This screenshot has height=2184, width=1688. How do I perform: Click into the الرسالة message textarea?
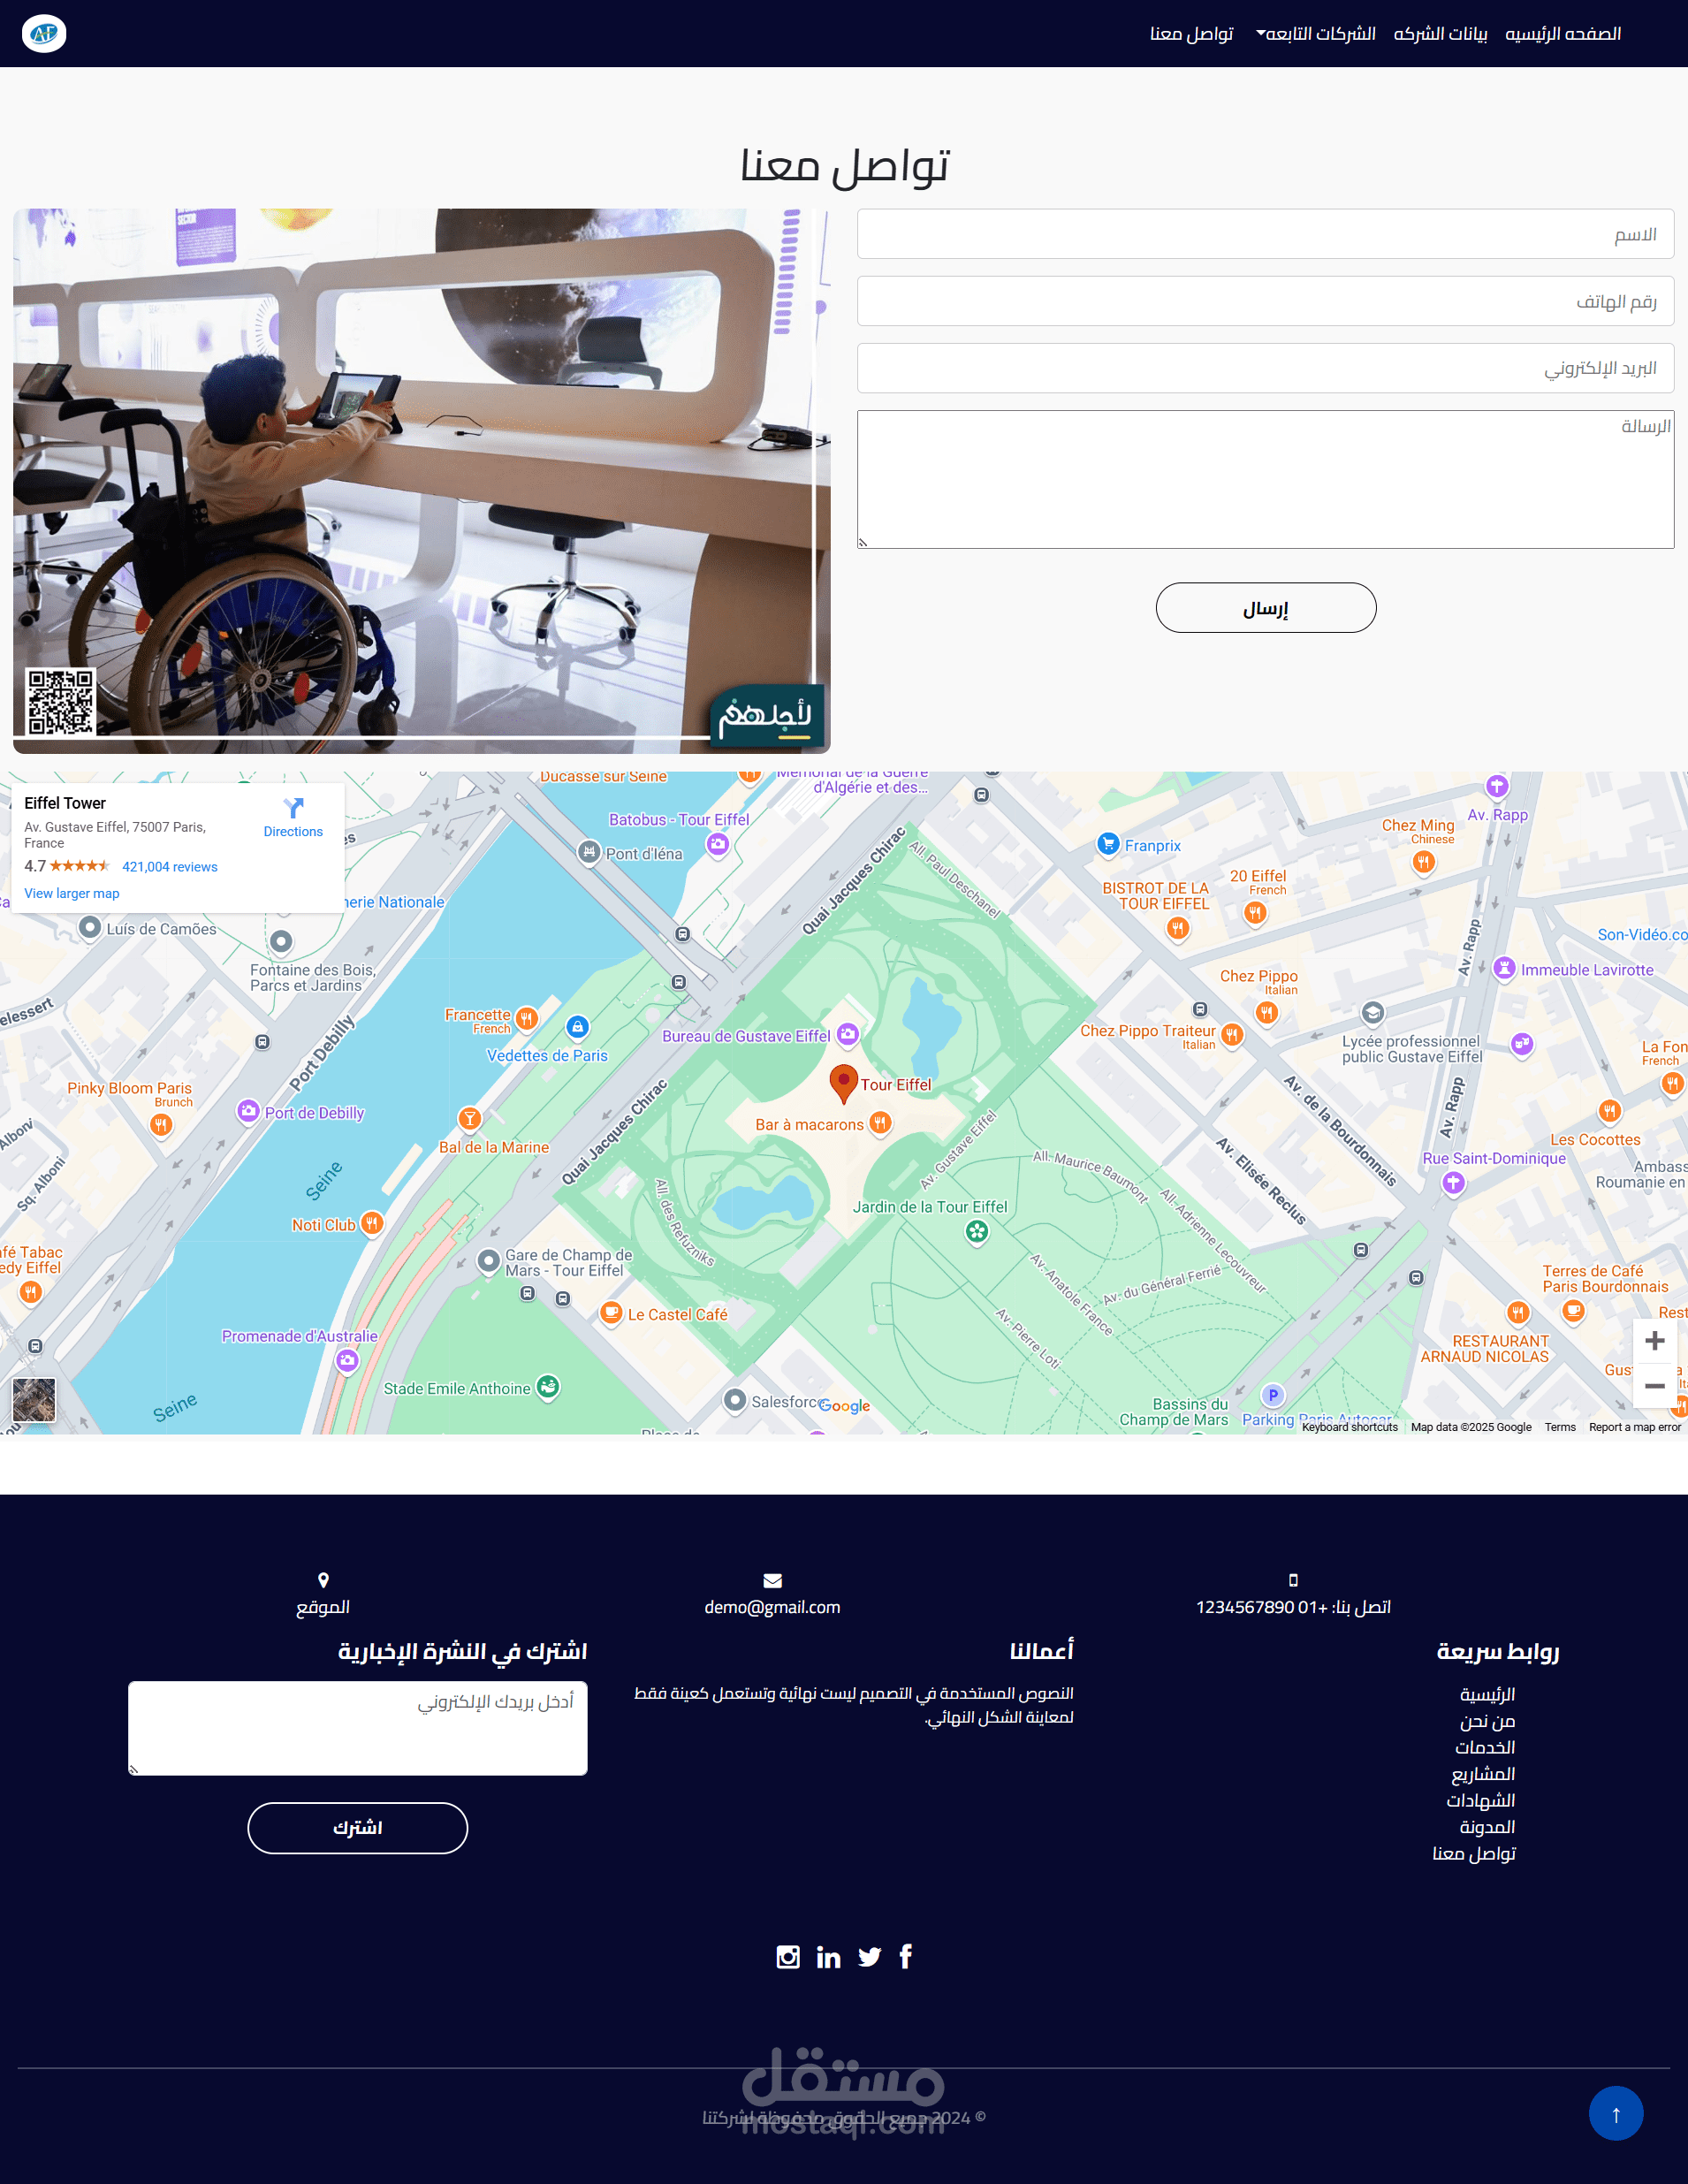point(1265,479)
